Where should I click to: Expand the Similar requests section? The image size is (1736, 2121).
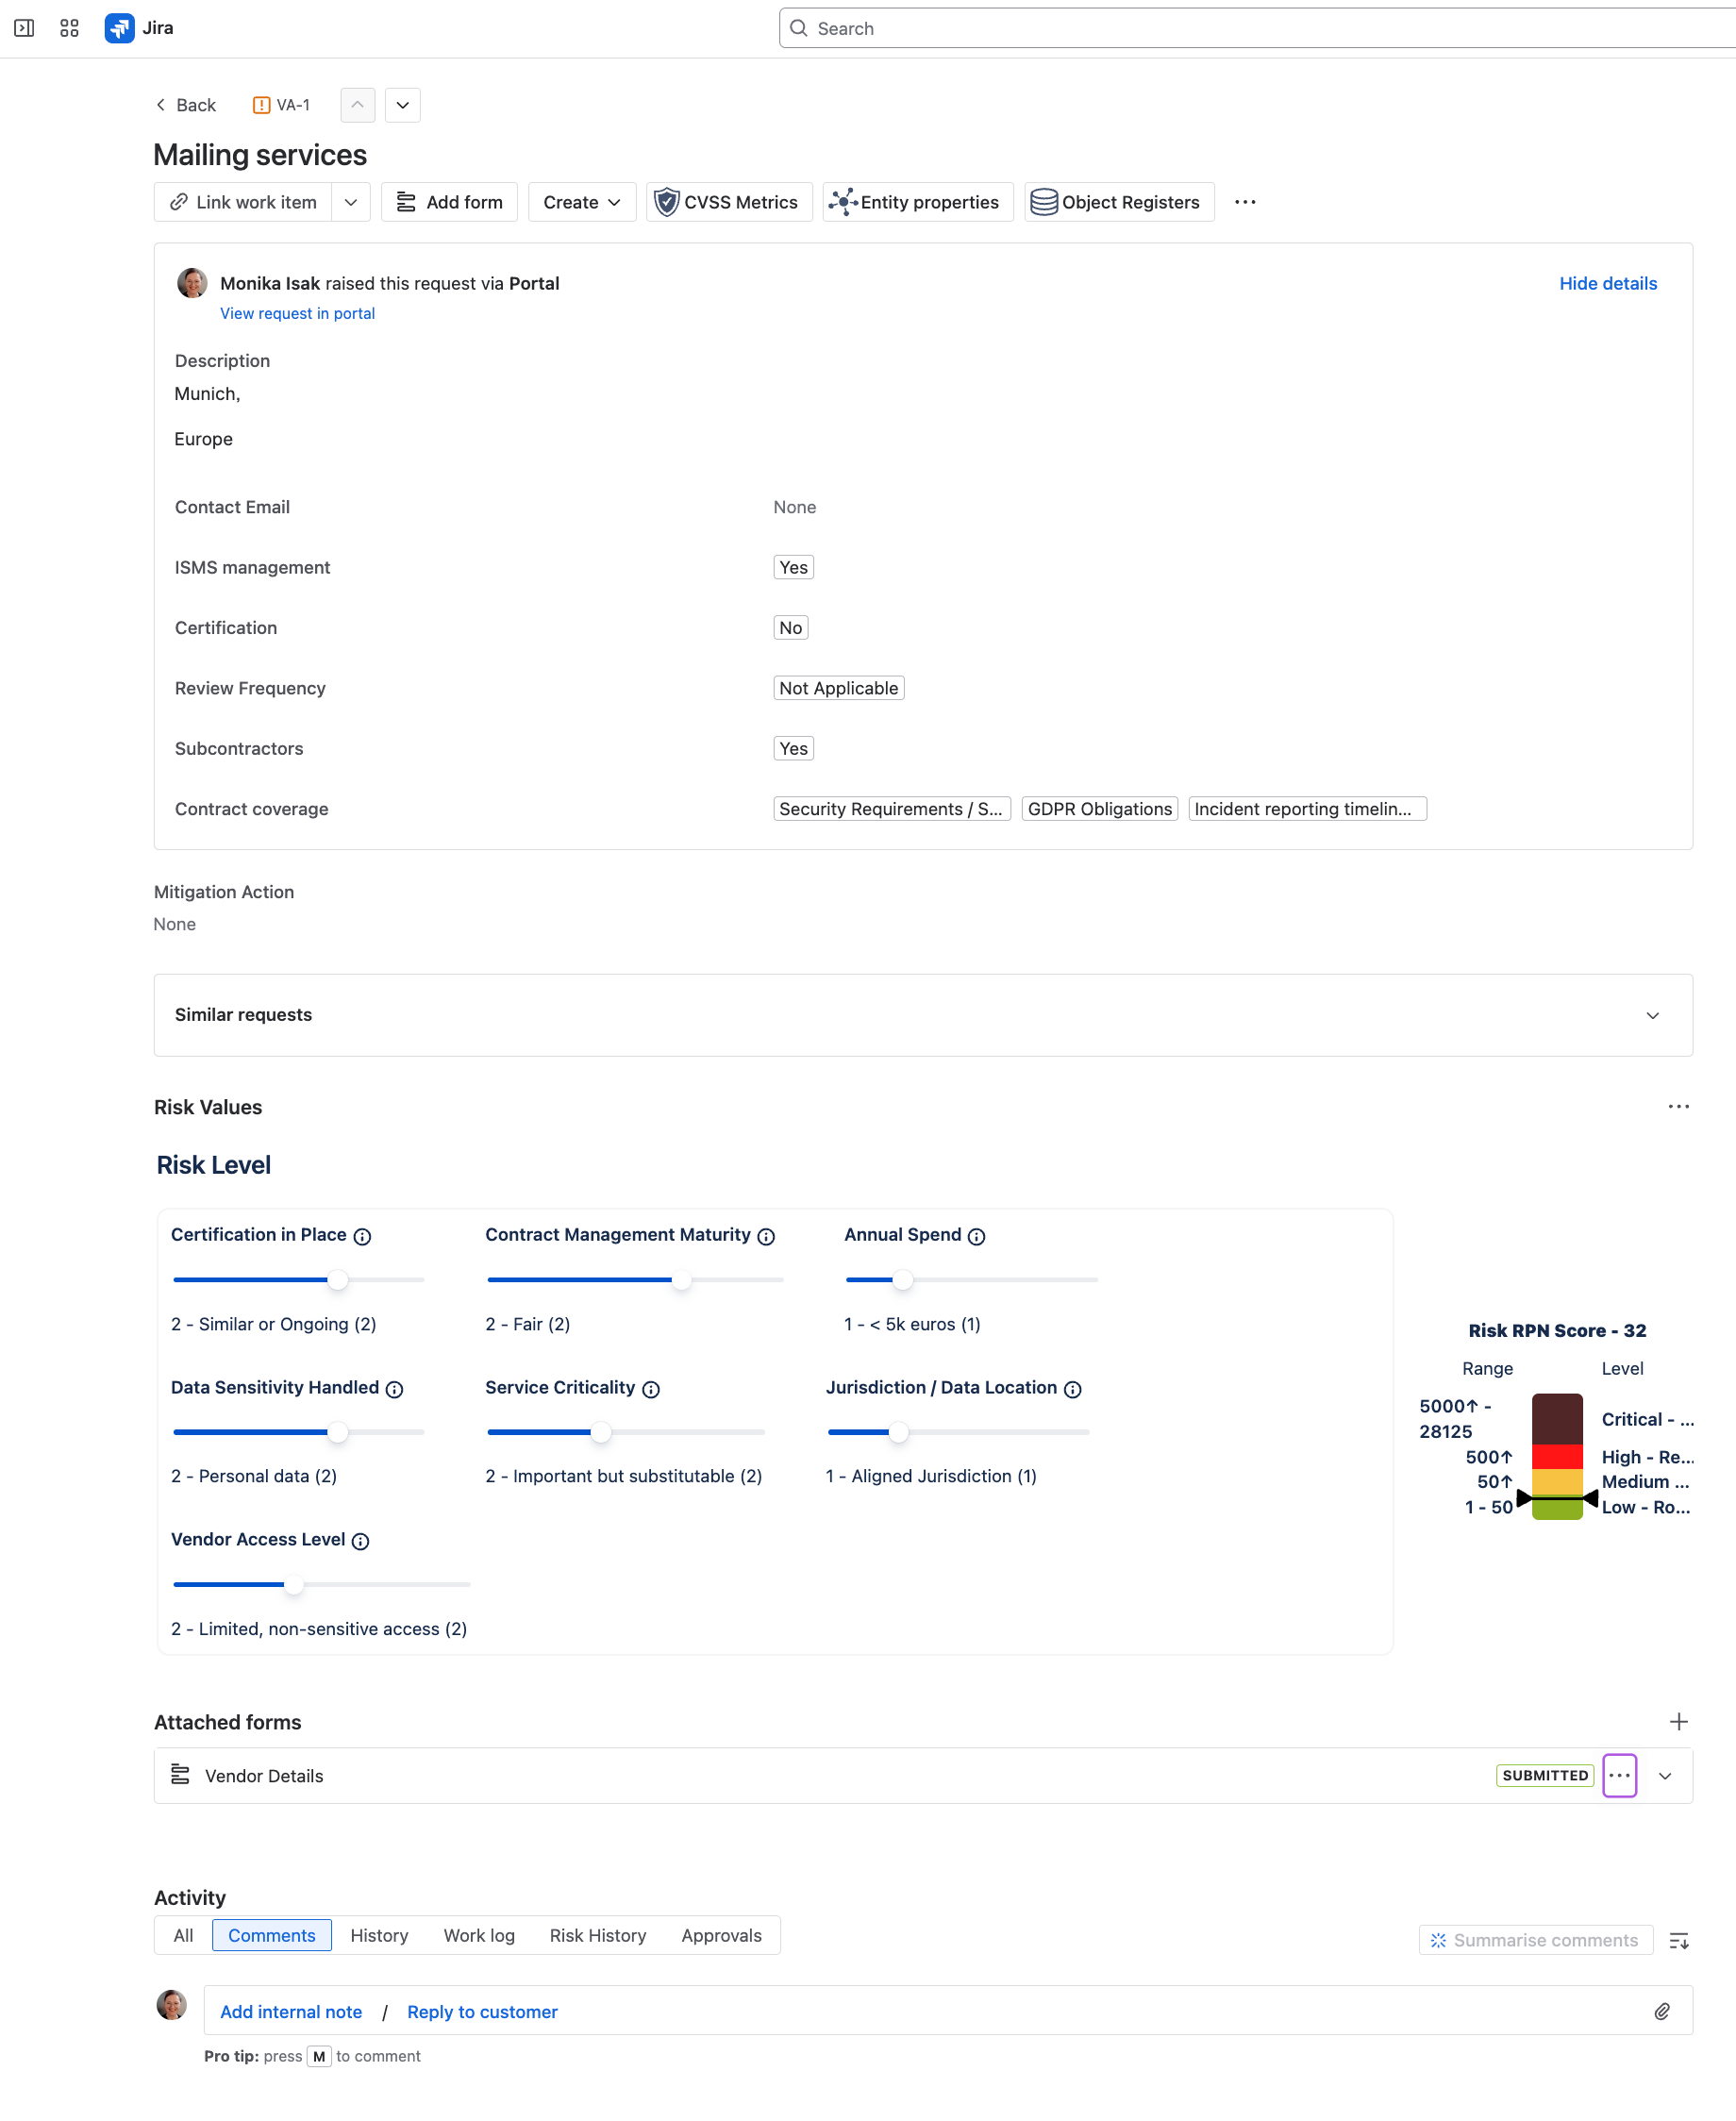click(1652, 1015)
